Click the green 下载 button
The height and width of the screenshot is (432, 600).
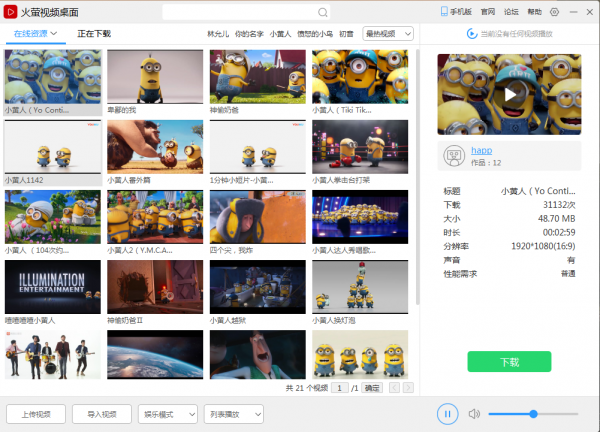(x=509, y=362)
